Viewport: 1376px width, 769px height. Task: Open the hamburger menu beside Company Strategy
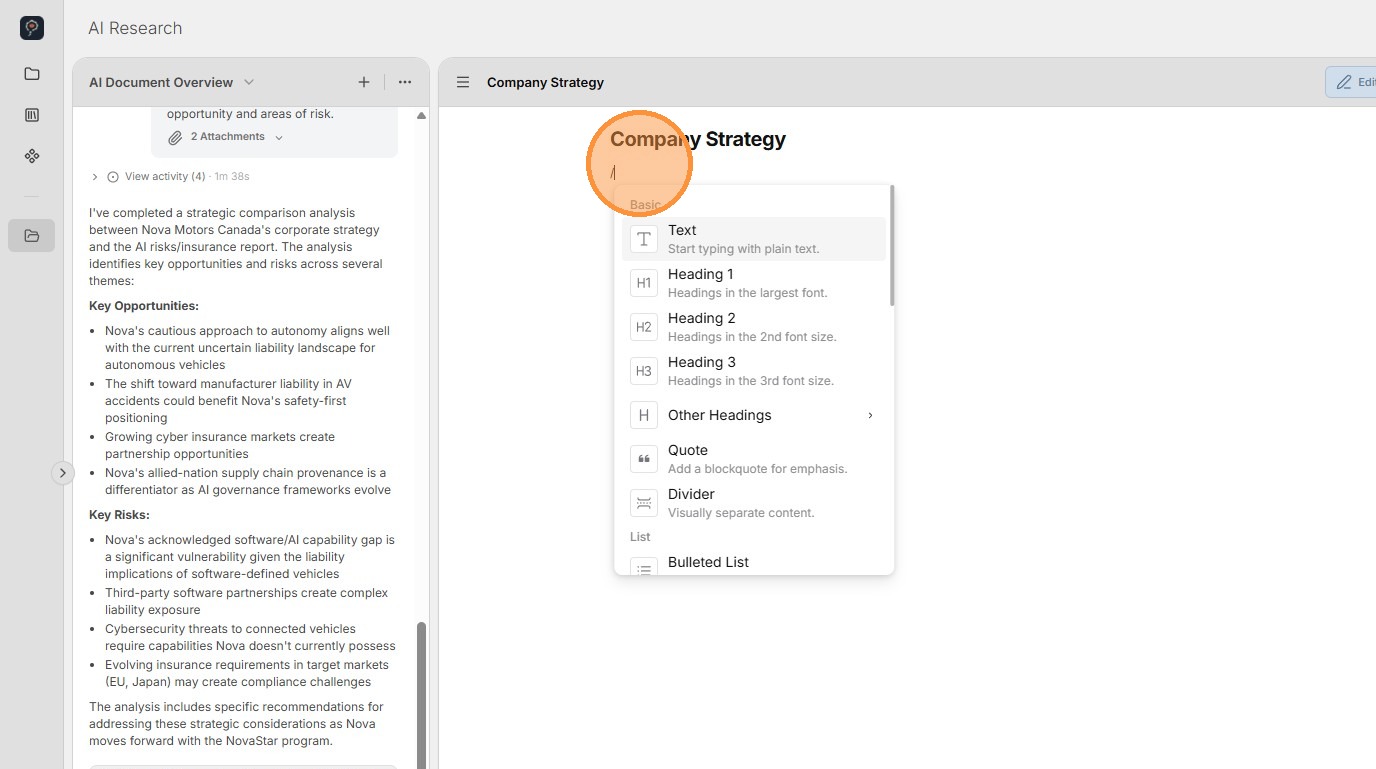pyautogui.click(x=463, y=82)
